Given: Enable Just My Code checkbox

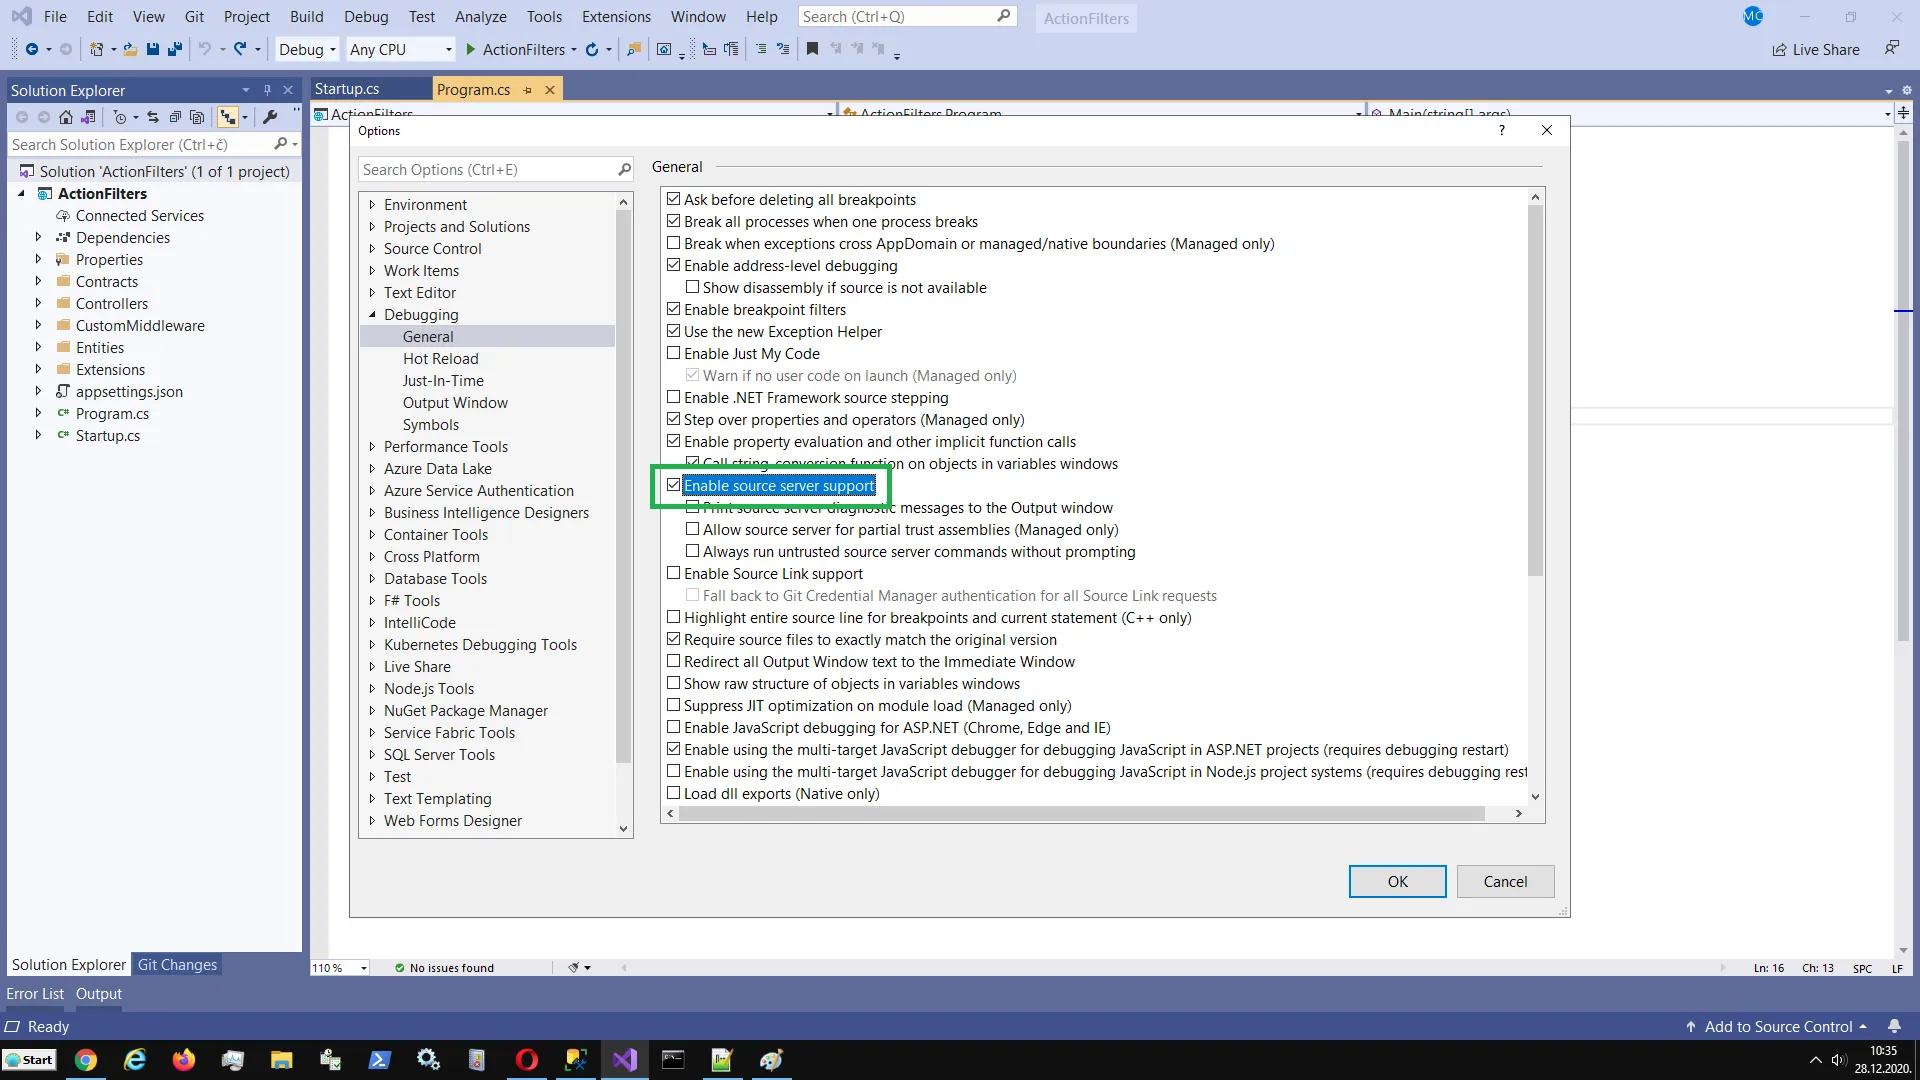Looking at the screenshot, I should [x=674, y=353].
